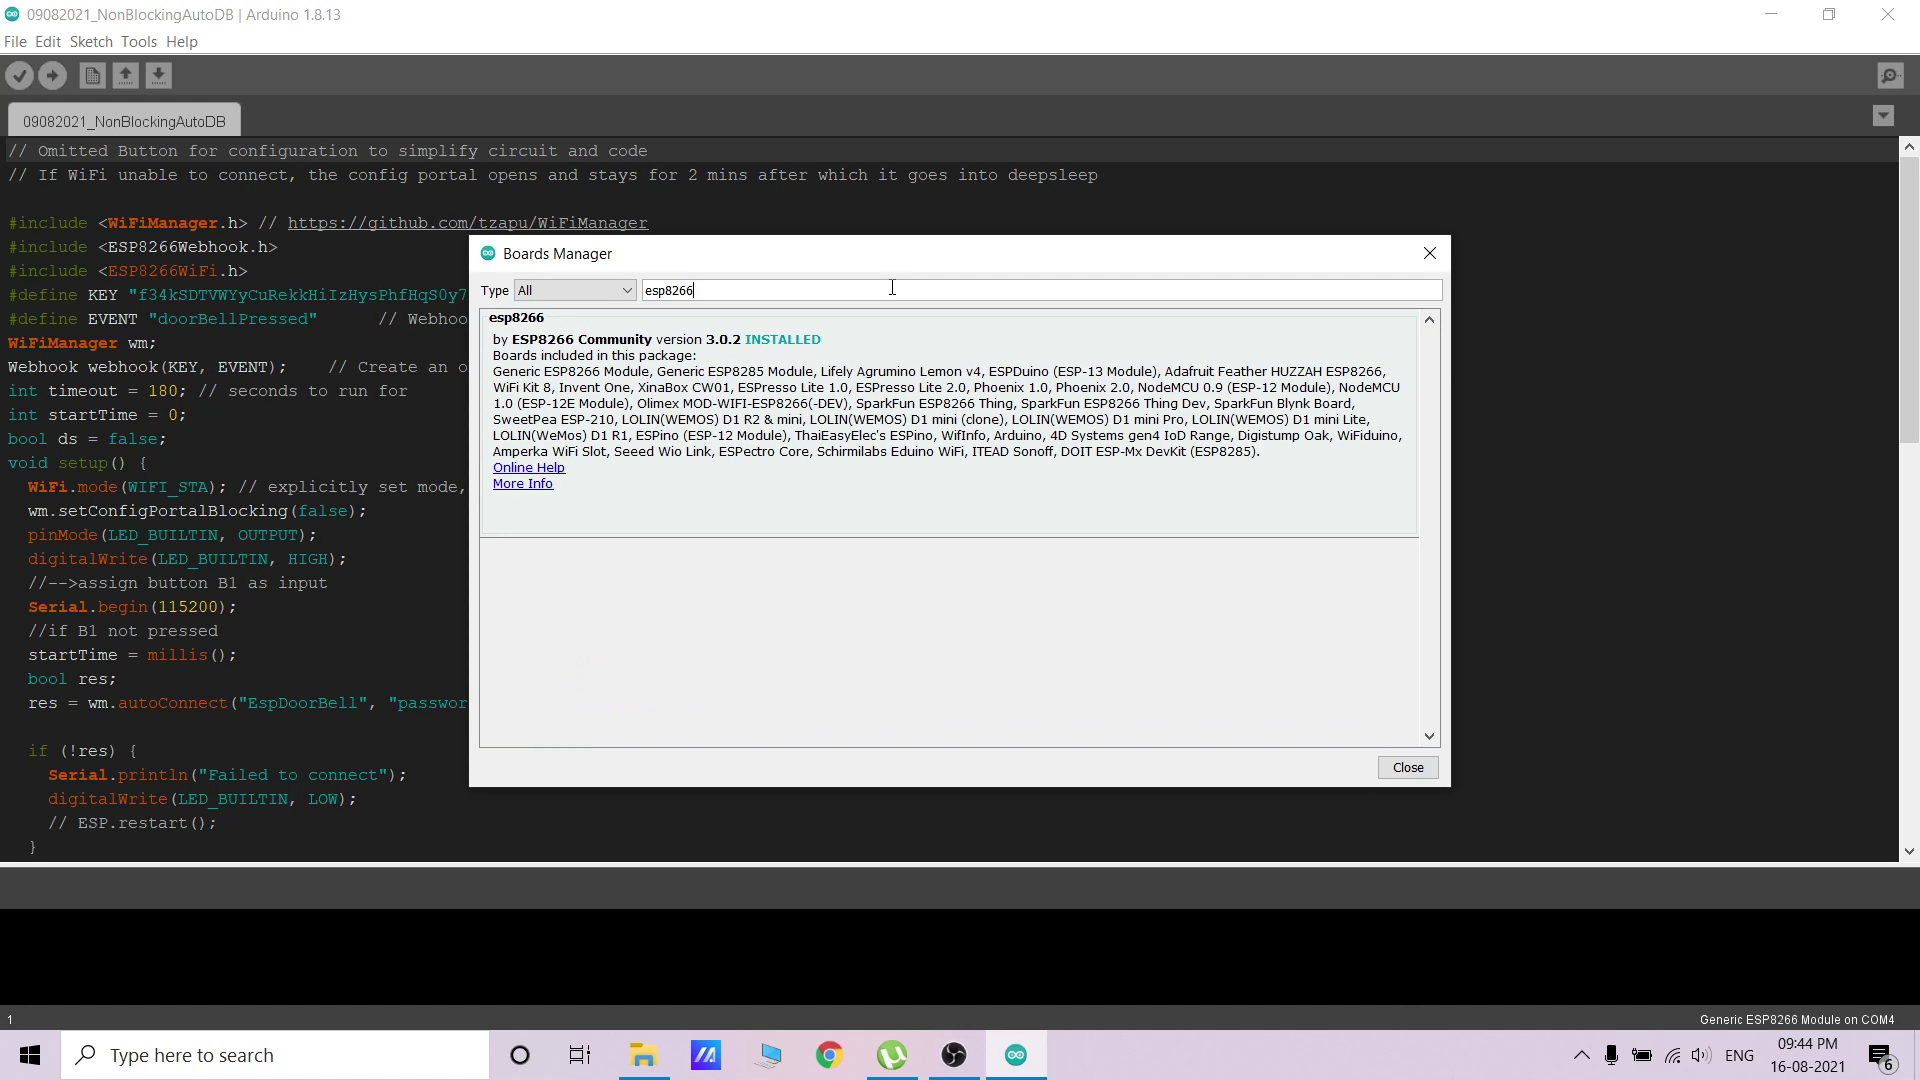This screenshot has height=1080, width=1920.
Task: Show hidden system tray icons chevron
Action: tap(1581, 1056)
